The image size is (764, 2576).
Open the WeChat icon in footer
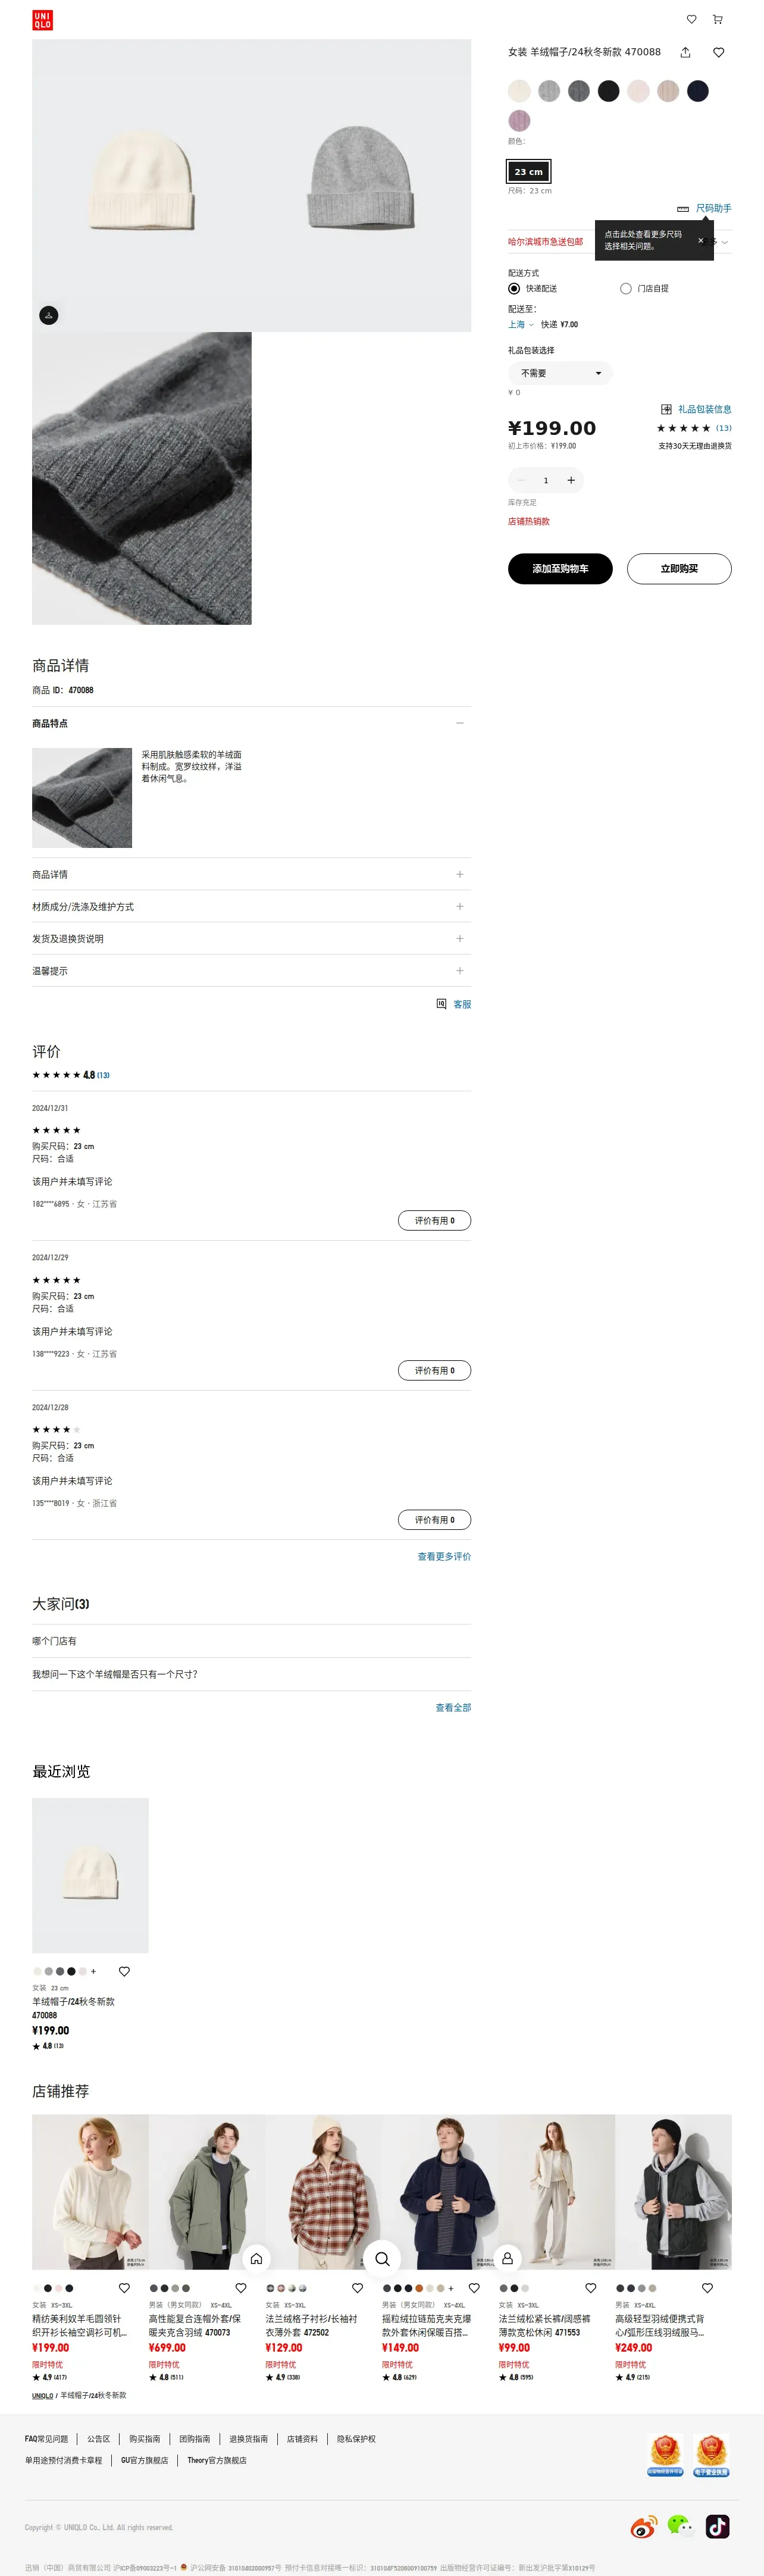(681, 2526)
